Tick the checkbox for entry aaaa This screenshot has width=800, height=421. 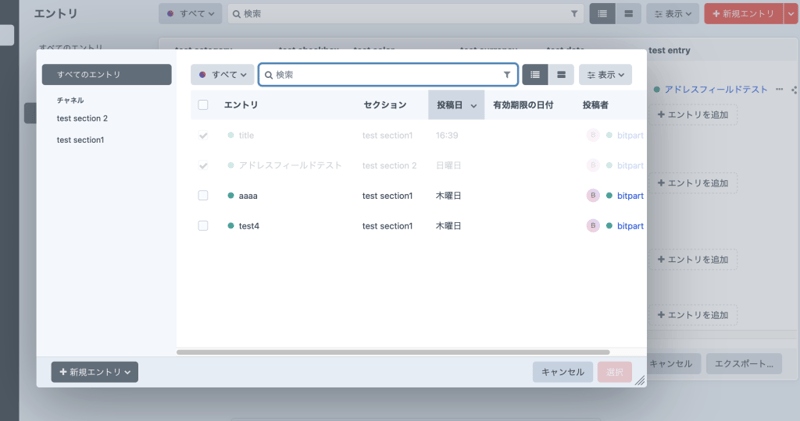tap(203, 196)
